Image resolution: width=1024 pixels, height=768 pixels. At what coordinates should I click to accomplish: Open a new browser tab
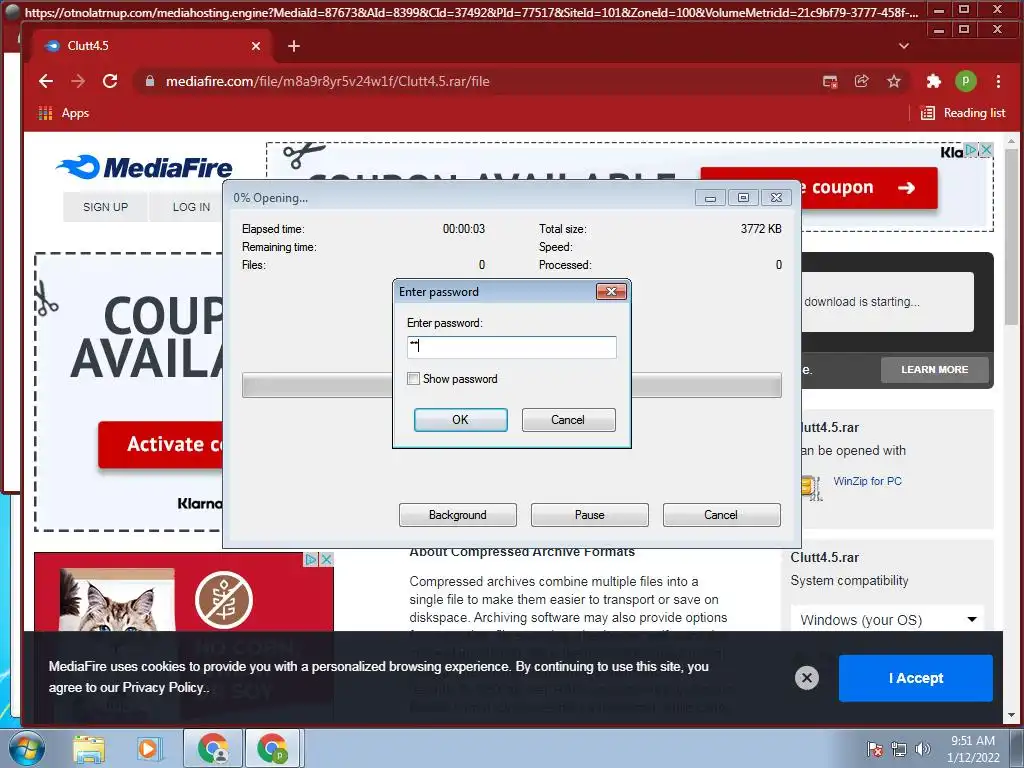click(x=294, y=46)
